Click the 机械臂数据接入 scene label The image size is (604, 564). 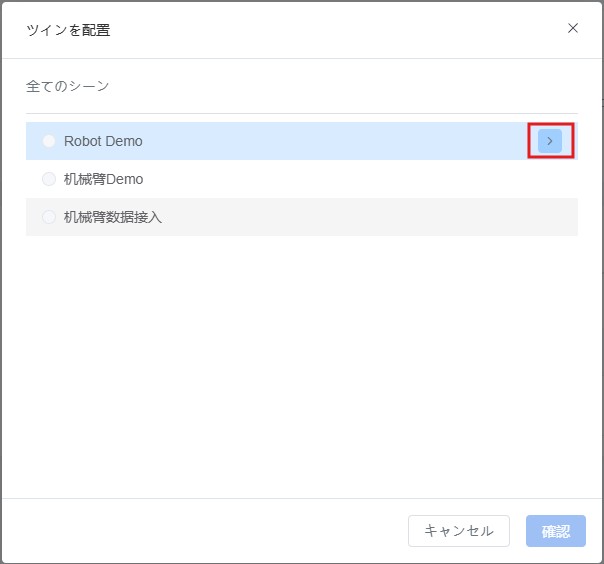tap(112, 217)
